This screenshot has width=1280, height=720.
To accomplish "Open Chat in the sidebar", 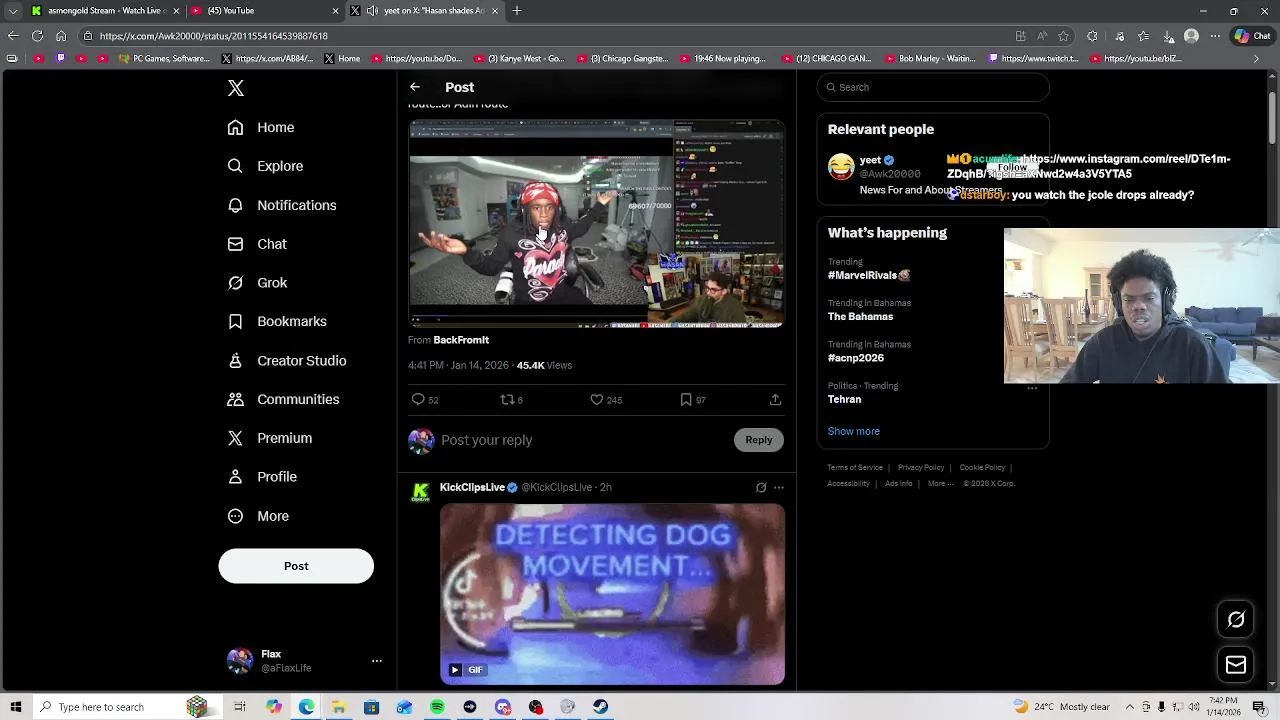I will pyautogui.click(x=257, y=244).
